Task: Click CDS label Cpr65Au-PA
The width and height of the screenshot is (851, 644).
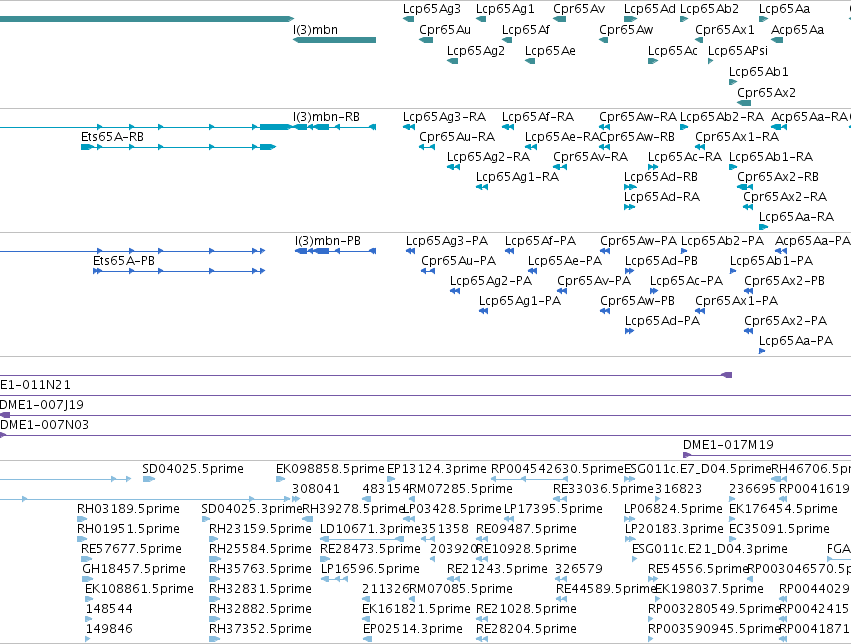Action: (459, 261)
